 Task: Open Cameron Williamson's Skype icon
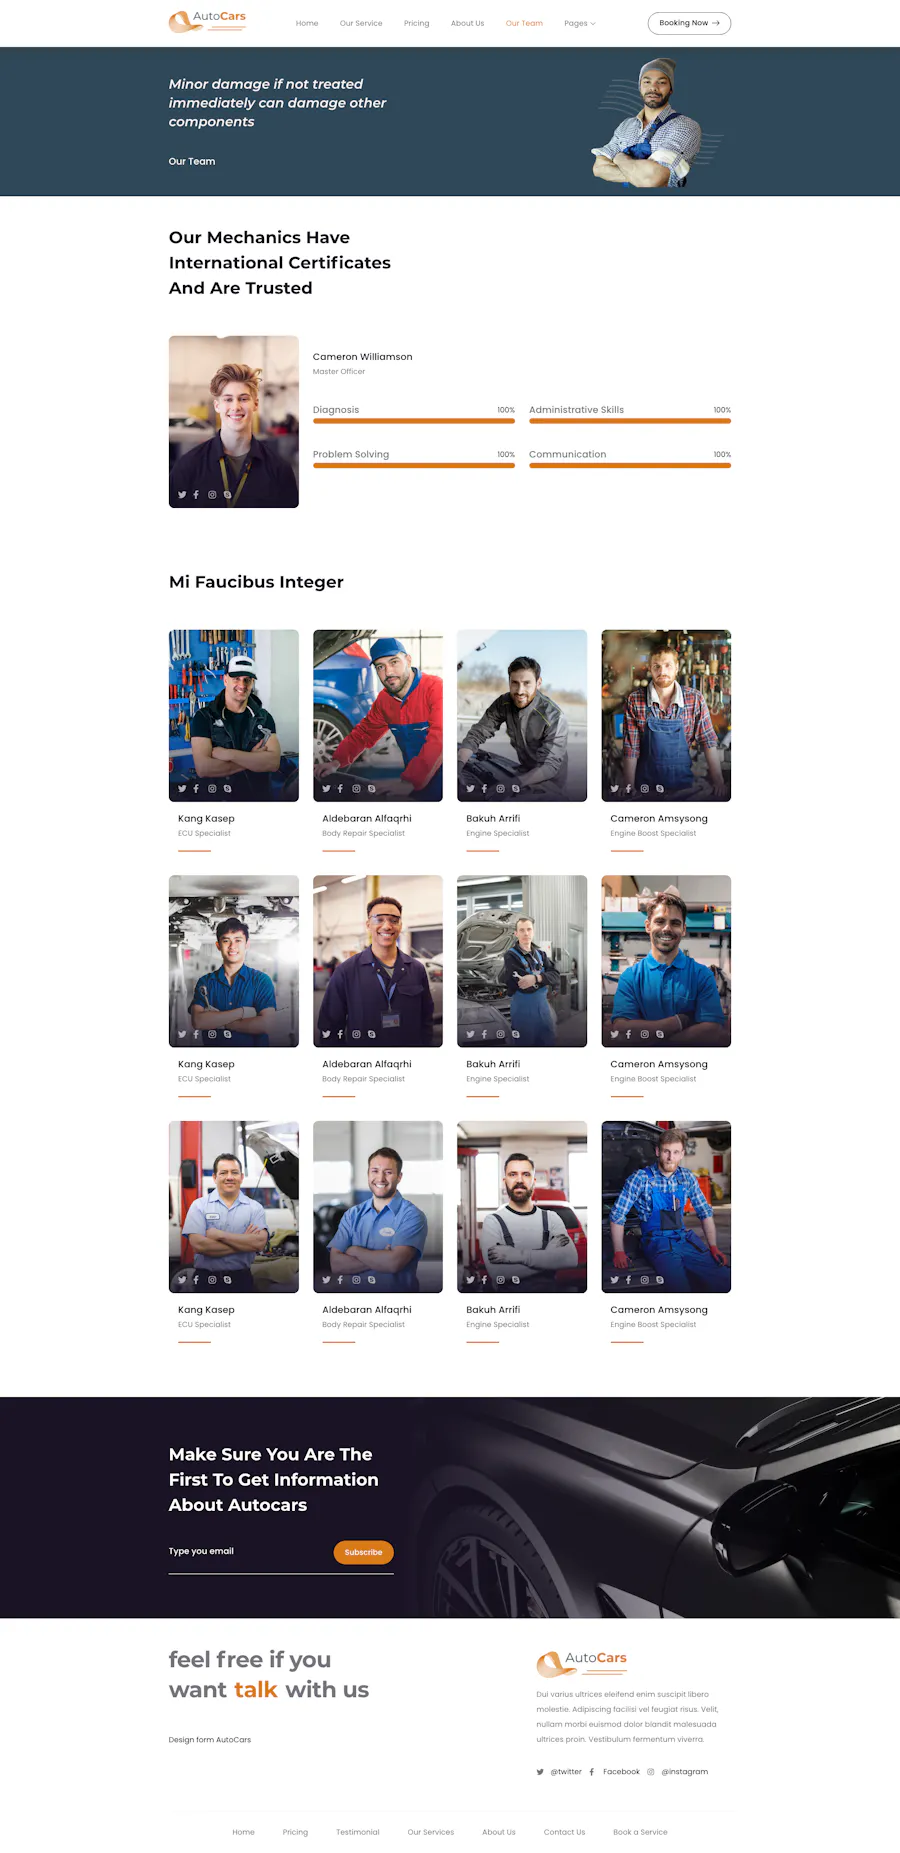(x=228, y=495)
